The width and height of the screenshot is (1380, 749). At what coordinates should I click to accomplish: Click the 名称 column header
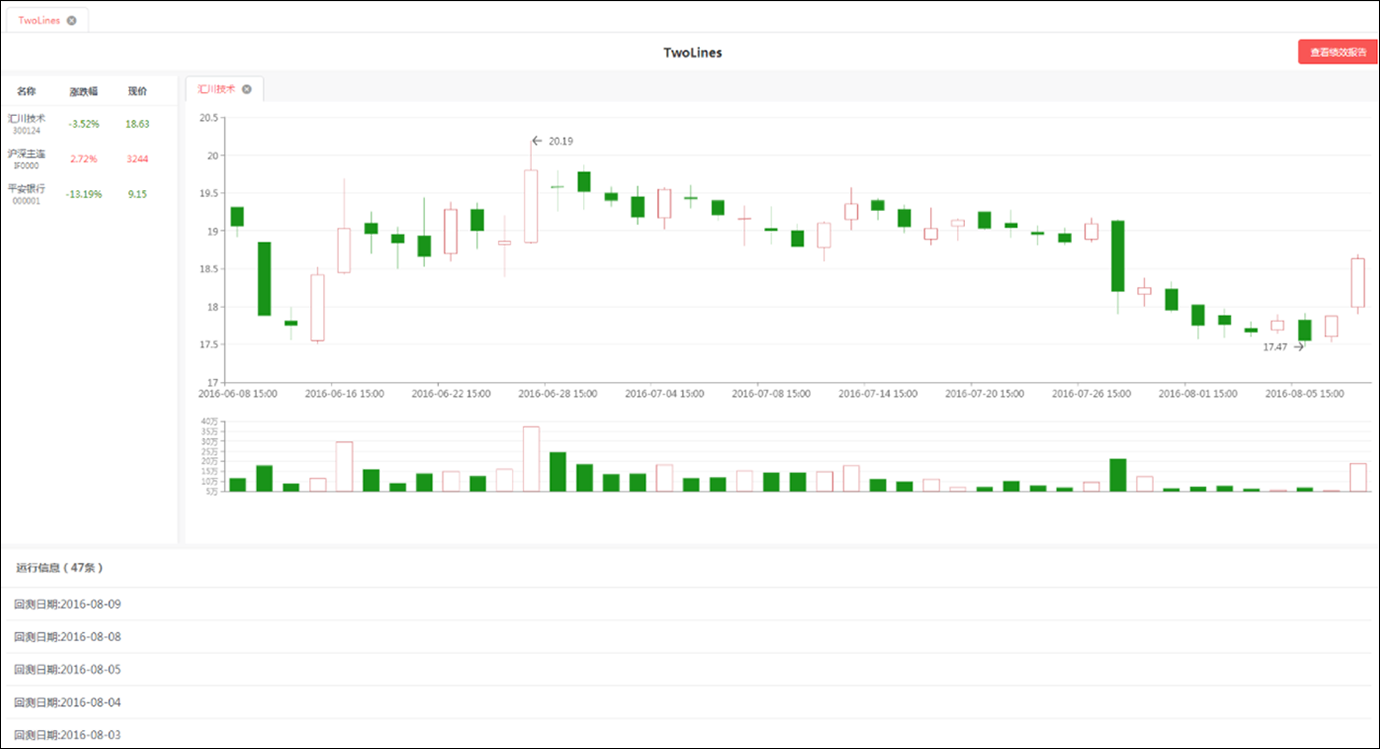(26, 91)
